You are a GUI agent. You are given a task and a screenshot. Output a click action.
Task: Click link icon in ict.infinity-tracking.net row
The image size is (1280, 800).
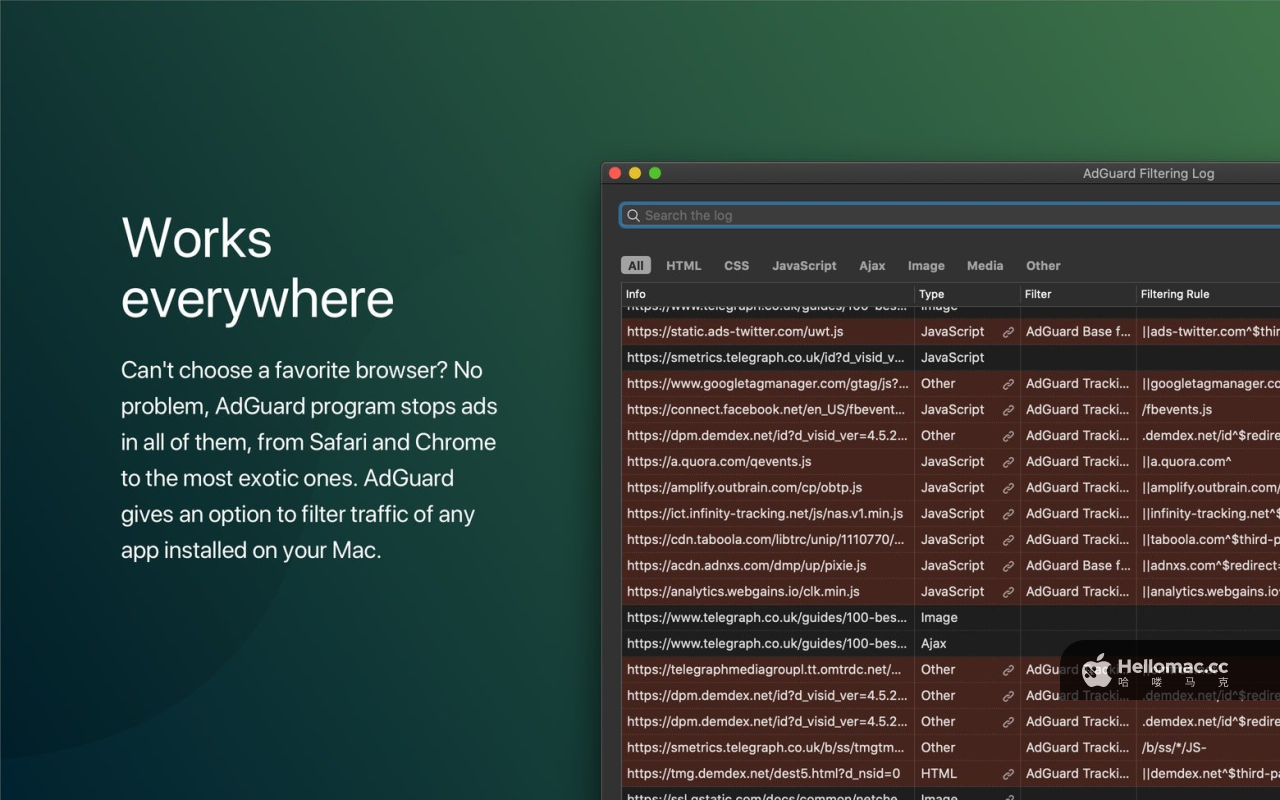[1008, 514]
